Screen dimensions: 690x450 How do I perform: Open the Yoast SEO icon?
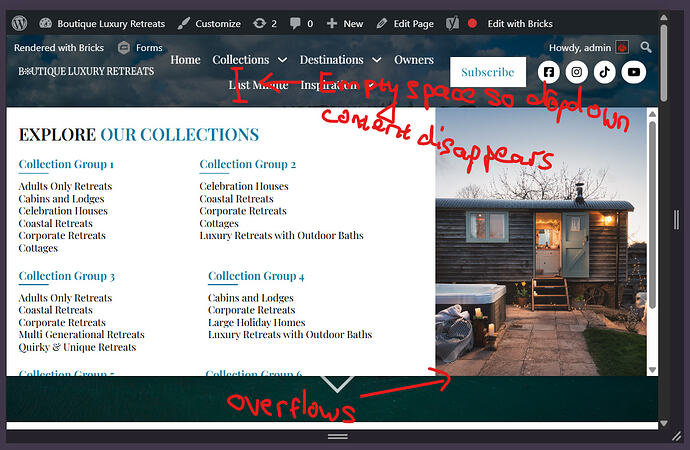[452, 23]
